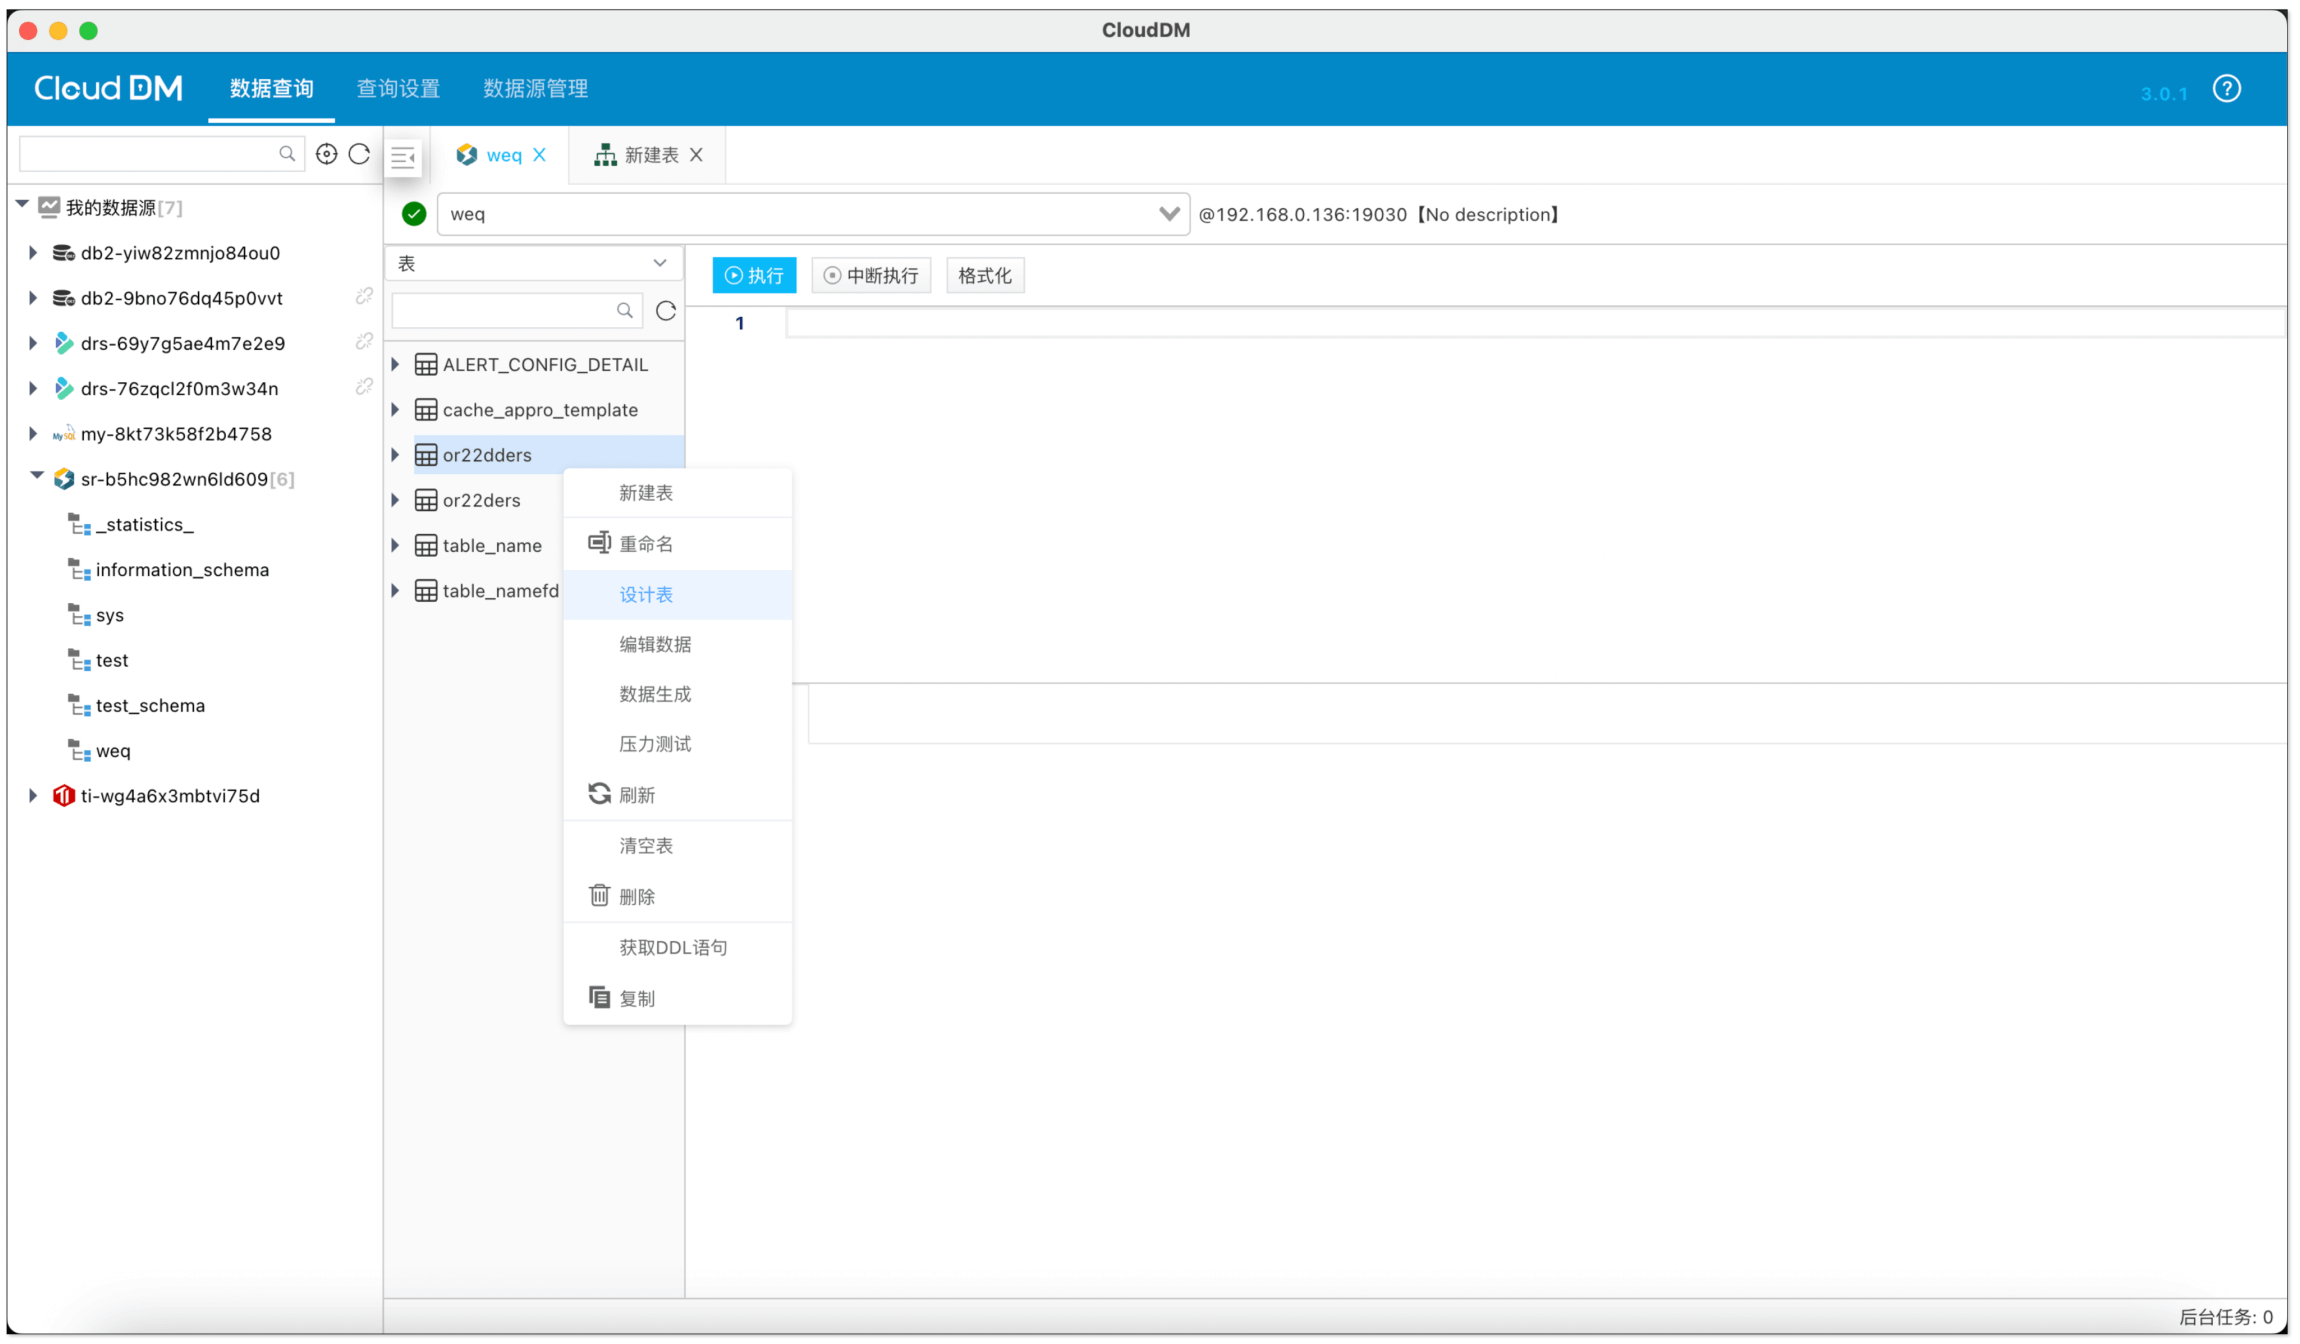2300x1344 pixels.
Task: Close the weq query tab
Action: click(540, 155)
